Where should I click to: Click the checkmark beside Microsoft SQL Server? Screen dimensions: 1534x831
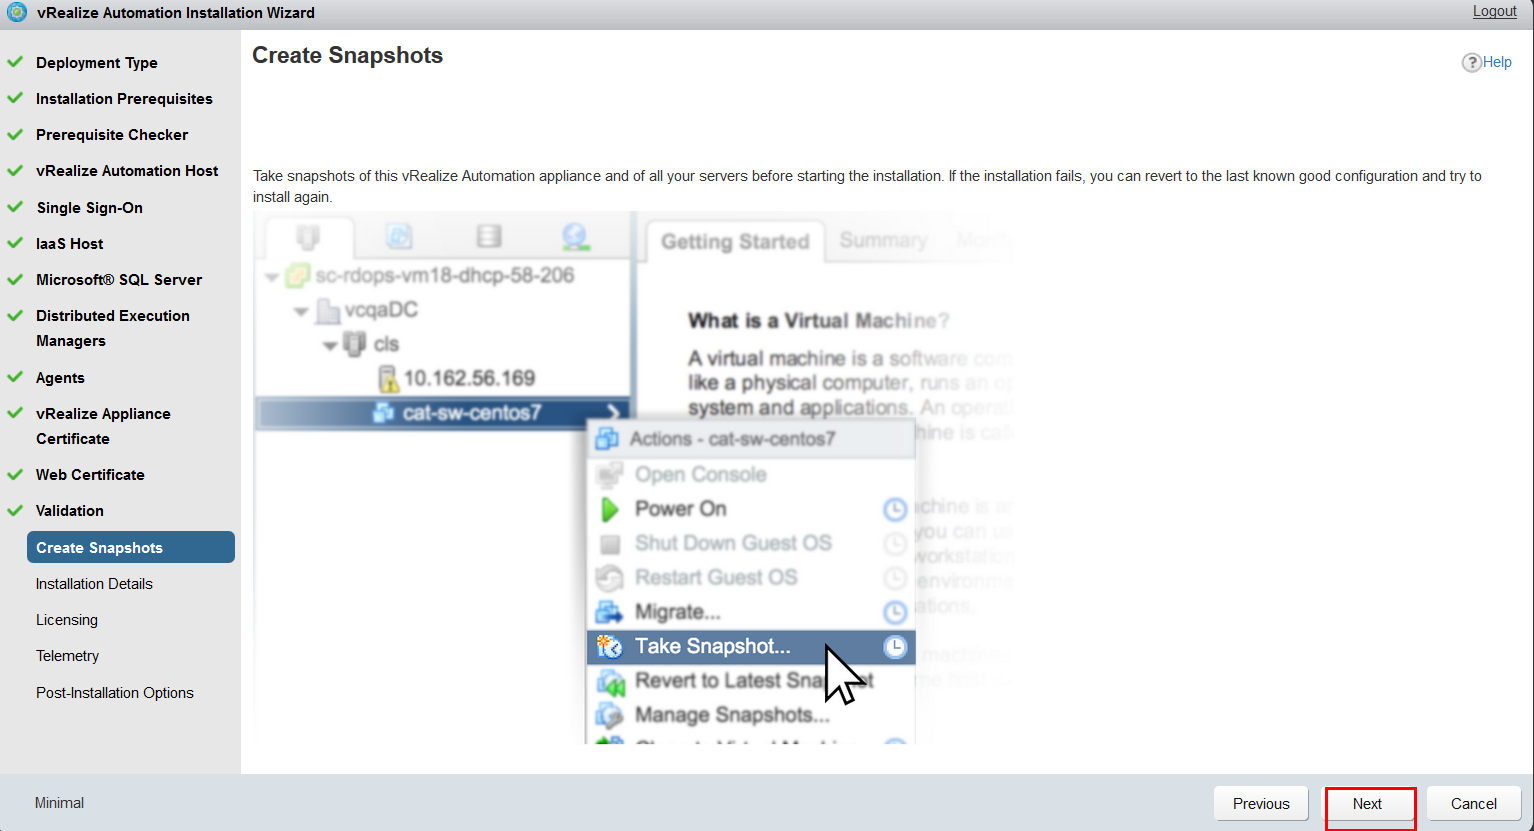click(15, 279)
